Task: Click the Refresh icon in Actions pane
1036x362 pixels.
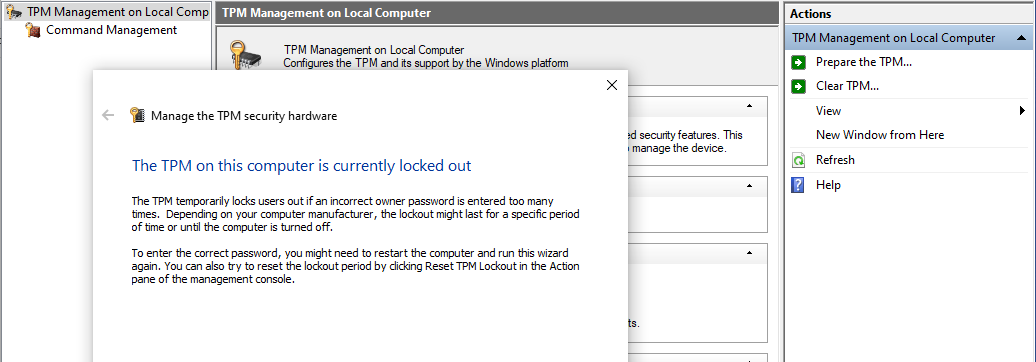Action: [799, 160]
